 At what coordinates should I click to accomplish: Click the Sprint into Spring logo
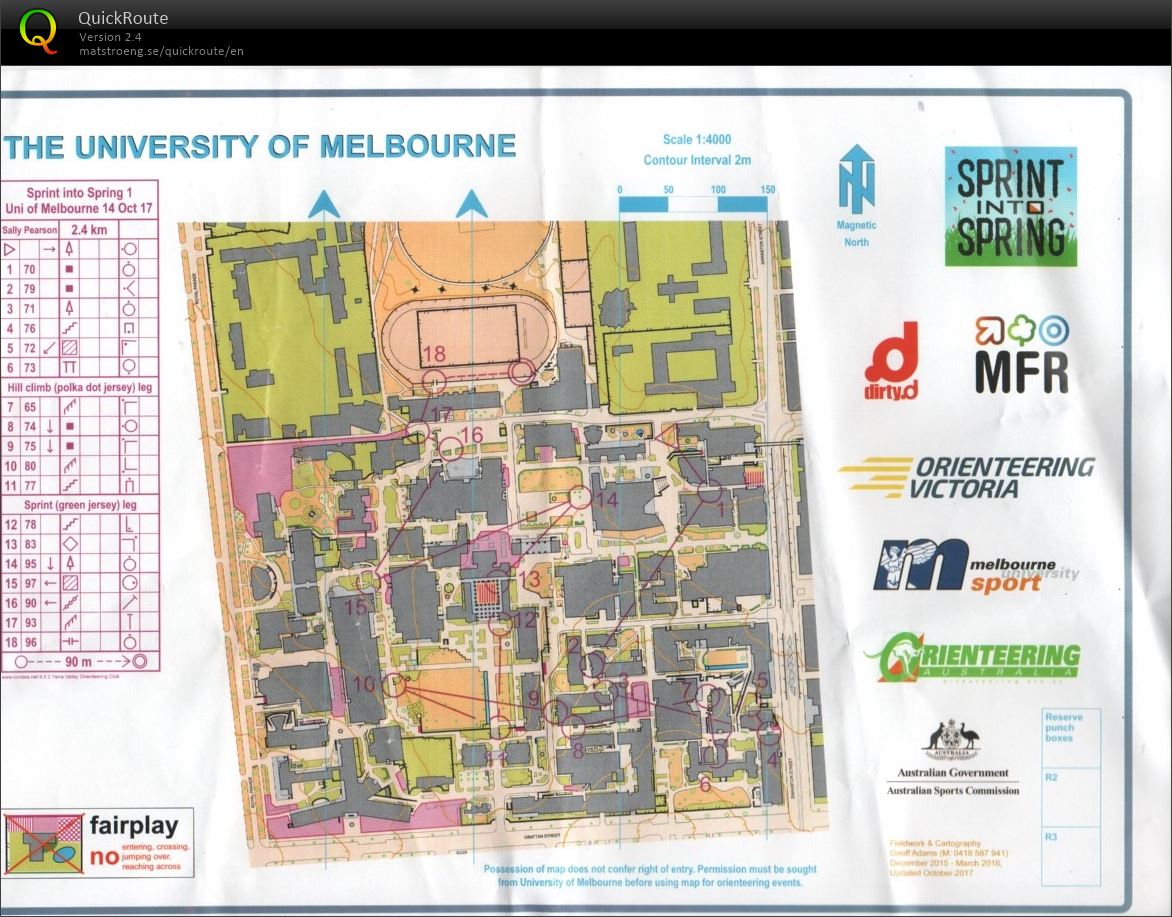point(1010,207)
